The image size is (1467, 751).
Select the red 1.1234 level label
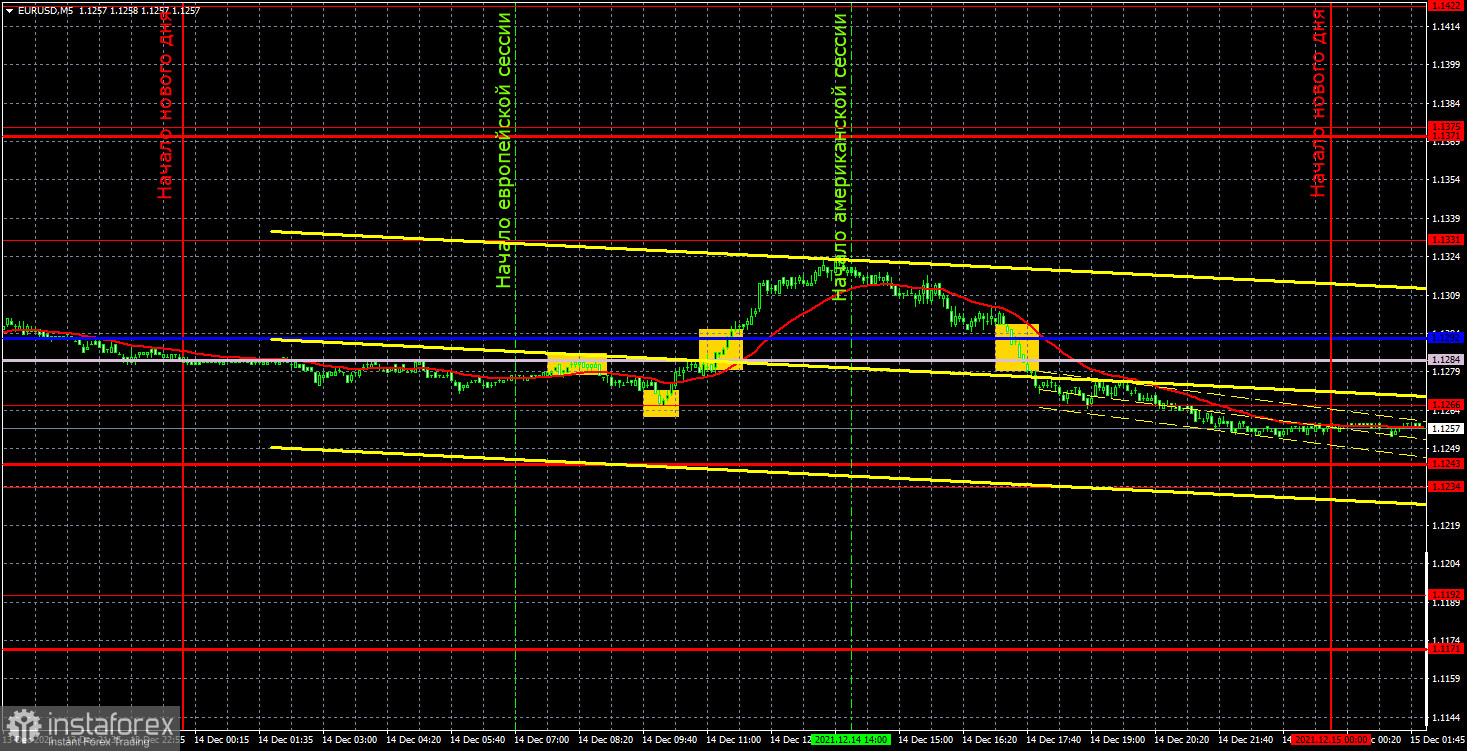coord(1445,486)
